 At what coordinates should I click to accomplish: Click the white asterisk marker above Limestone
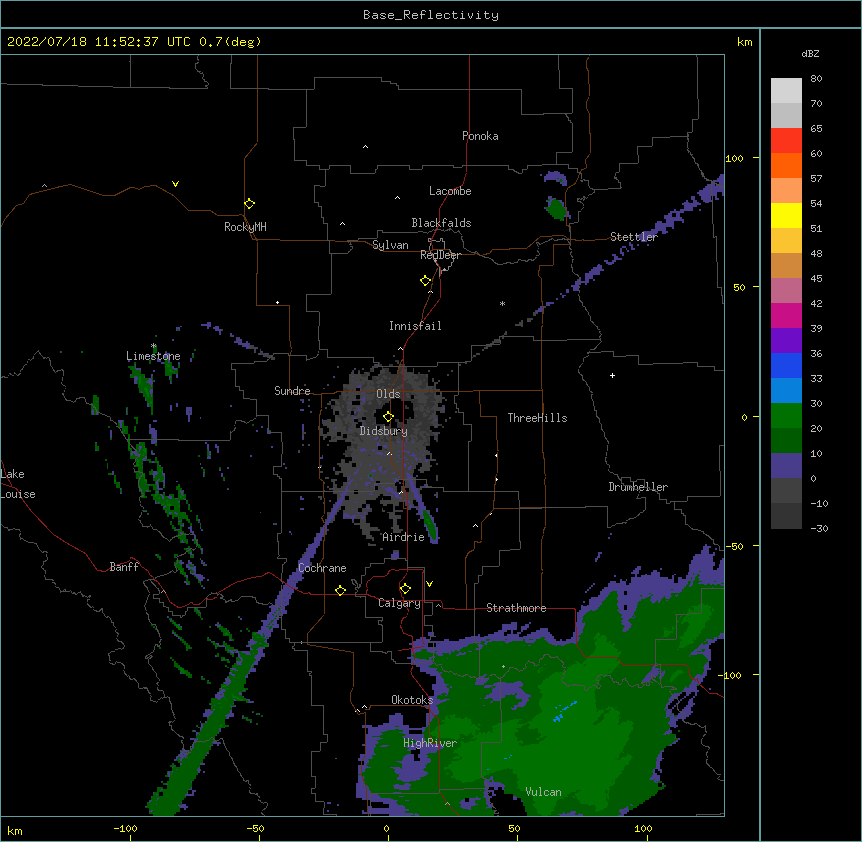[154, 346]
